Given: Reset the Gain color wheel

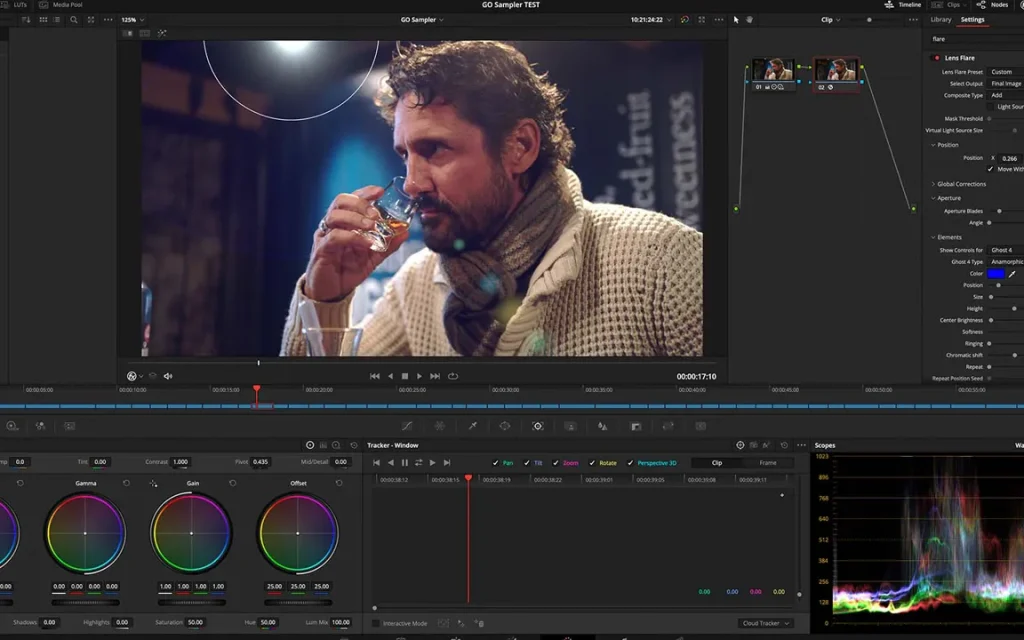Looking at the screenshot, I should pyautogui.click(x=232, y=483).
